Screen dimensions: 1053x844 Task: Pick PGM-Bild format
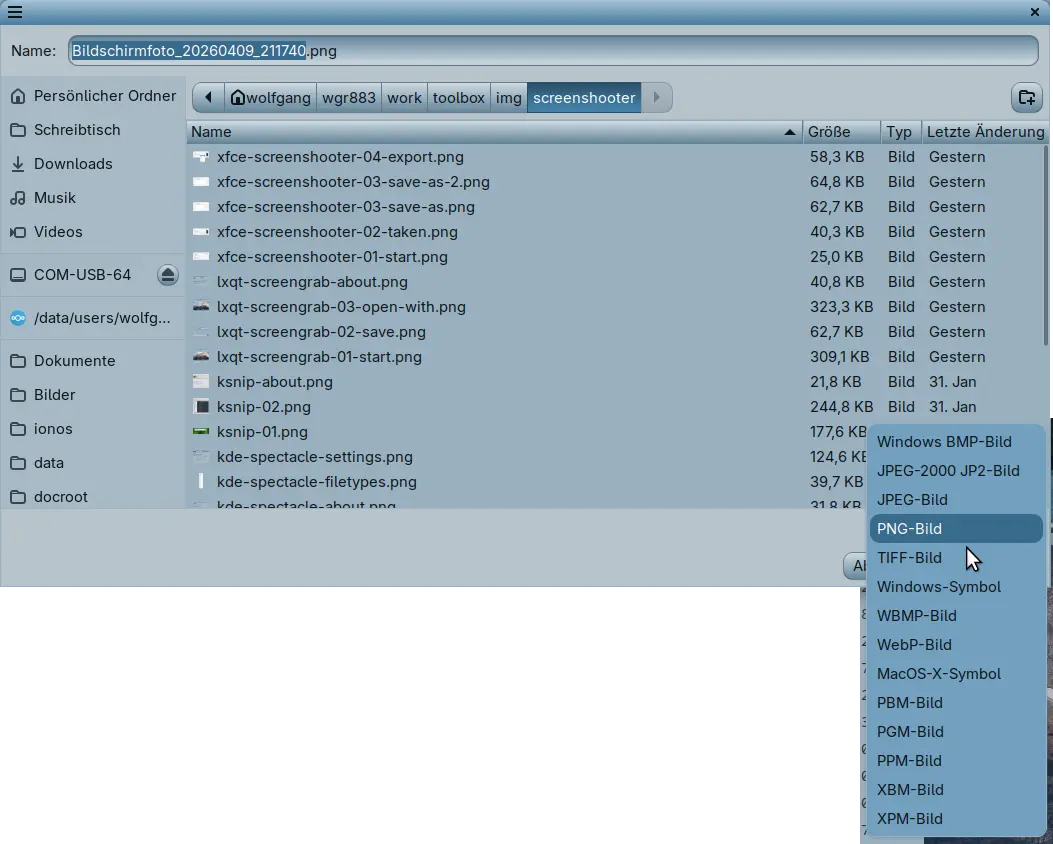tap(956, 732)
